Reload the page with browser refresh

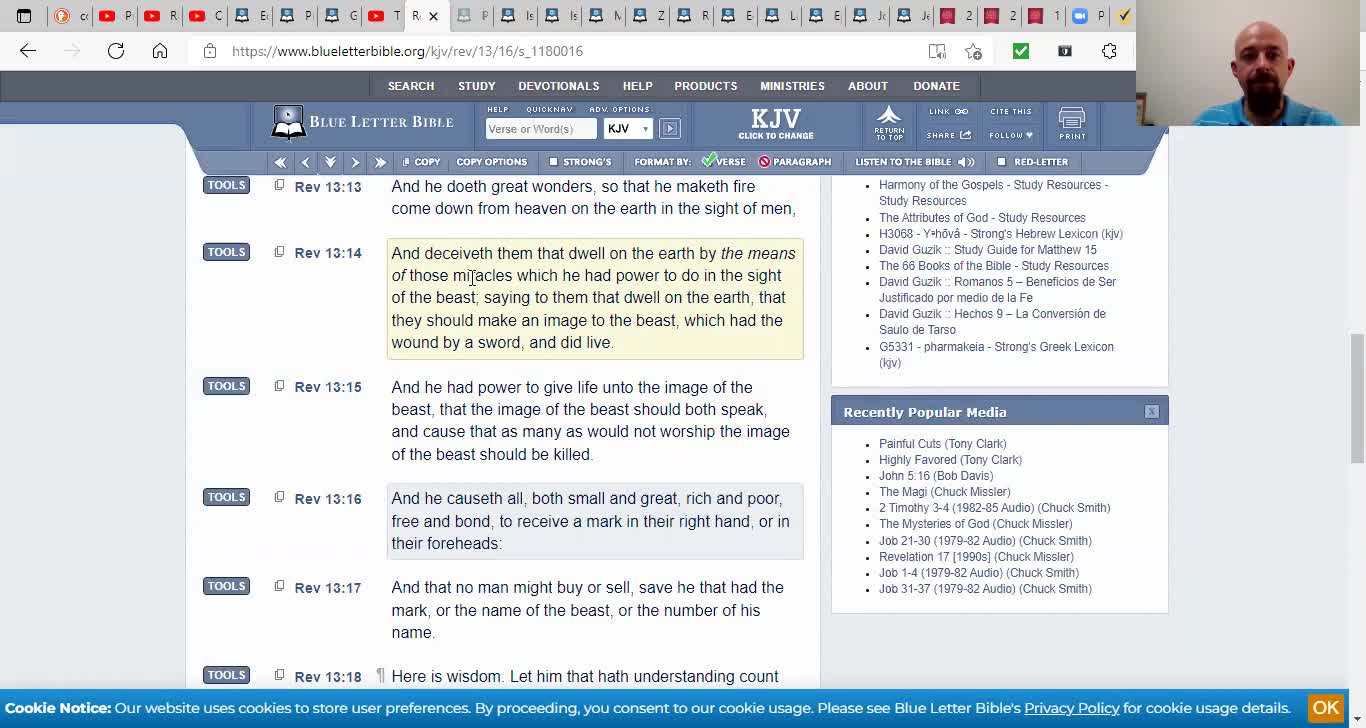pos(116,51)
